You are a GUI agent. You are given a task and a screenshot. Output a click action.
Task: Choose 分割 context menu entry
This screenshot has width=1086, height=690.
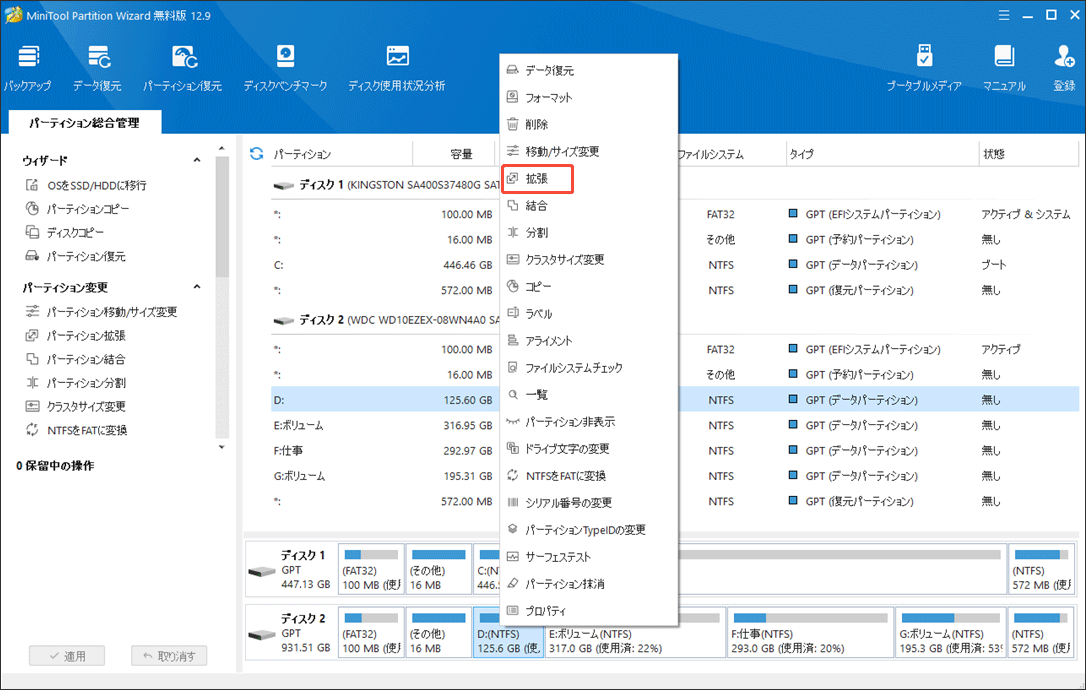[589, 232]
